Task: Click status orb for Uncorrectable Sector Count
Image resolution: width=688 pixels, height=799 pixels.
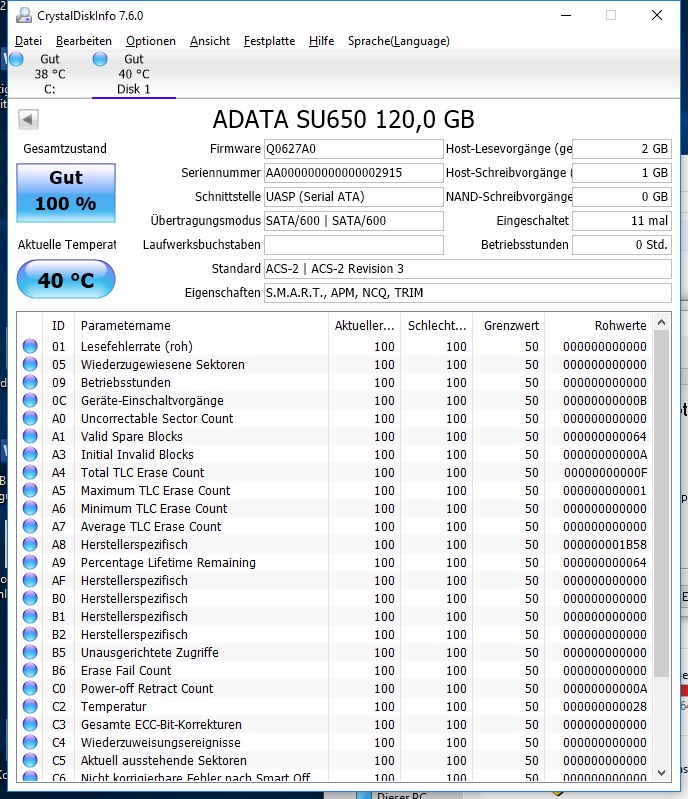Action: click(x=30, y=418)
